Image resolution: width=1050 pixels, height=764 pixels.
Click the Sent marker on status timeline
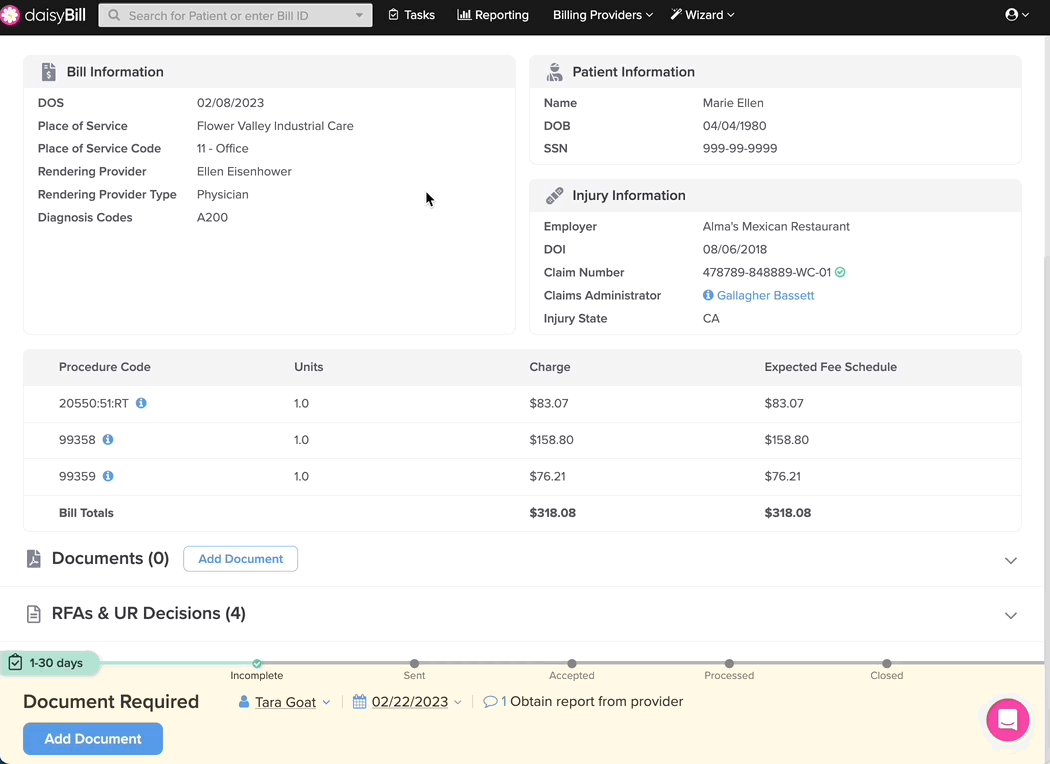click(415, 664)
